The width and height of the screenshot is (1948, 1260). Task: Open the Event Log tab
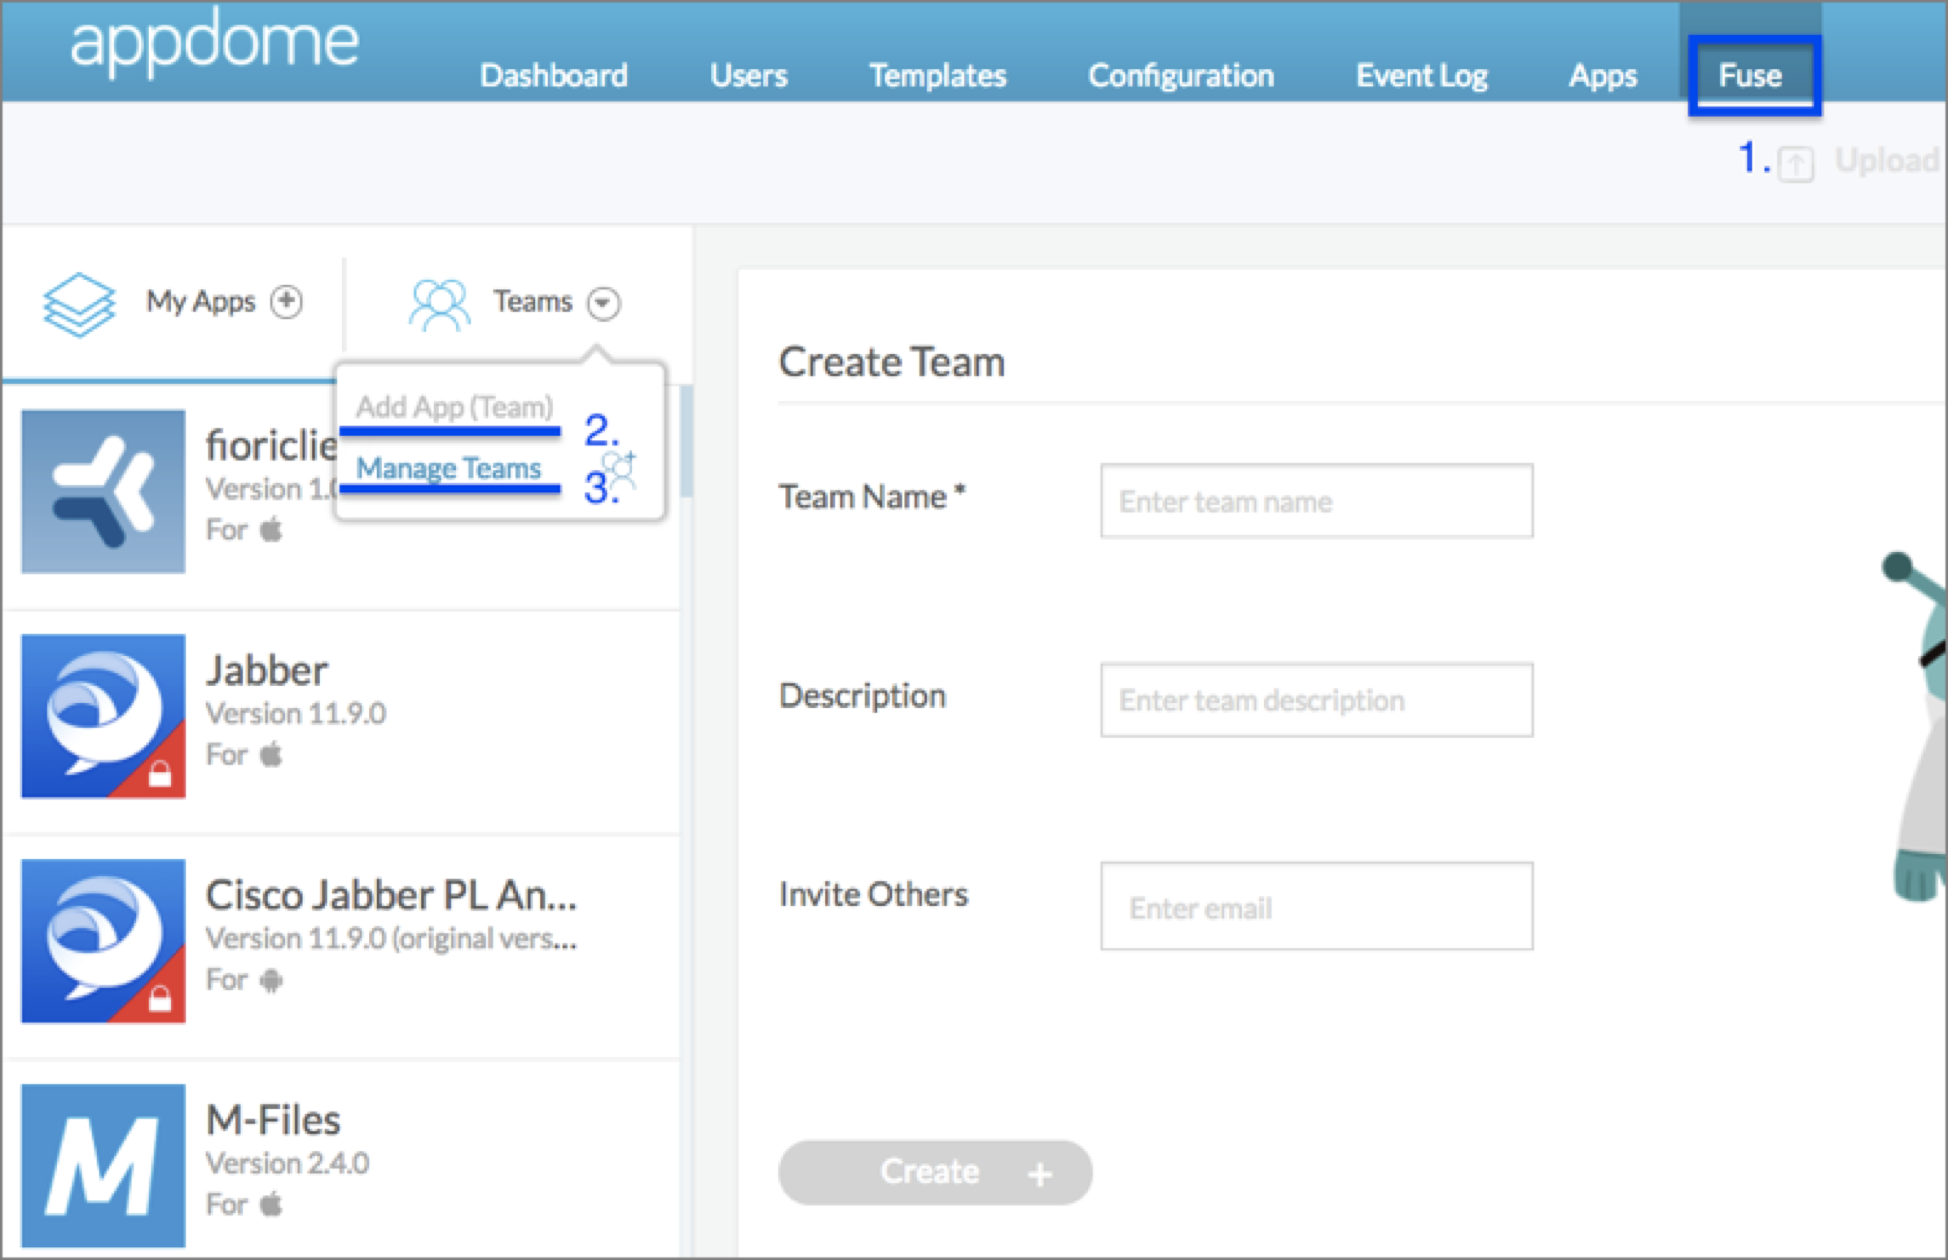(1422, 75)
